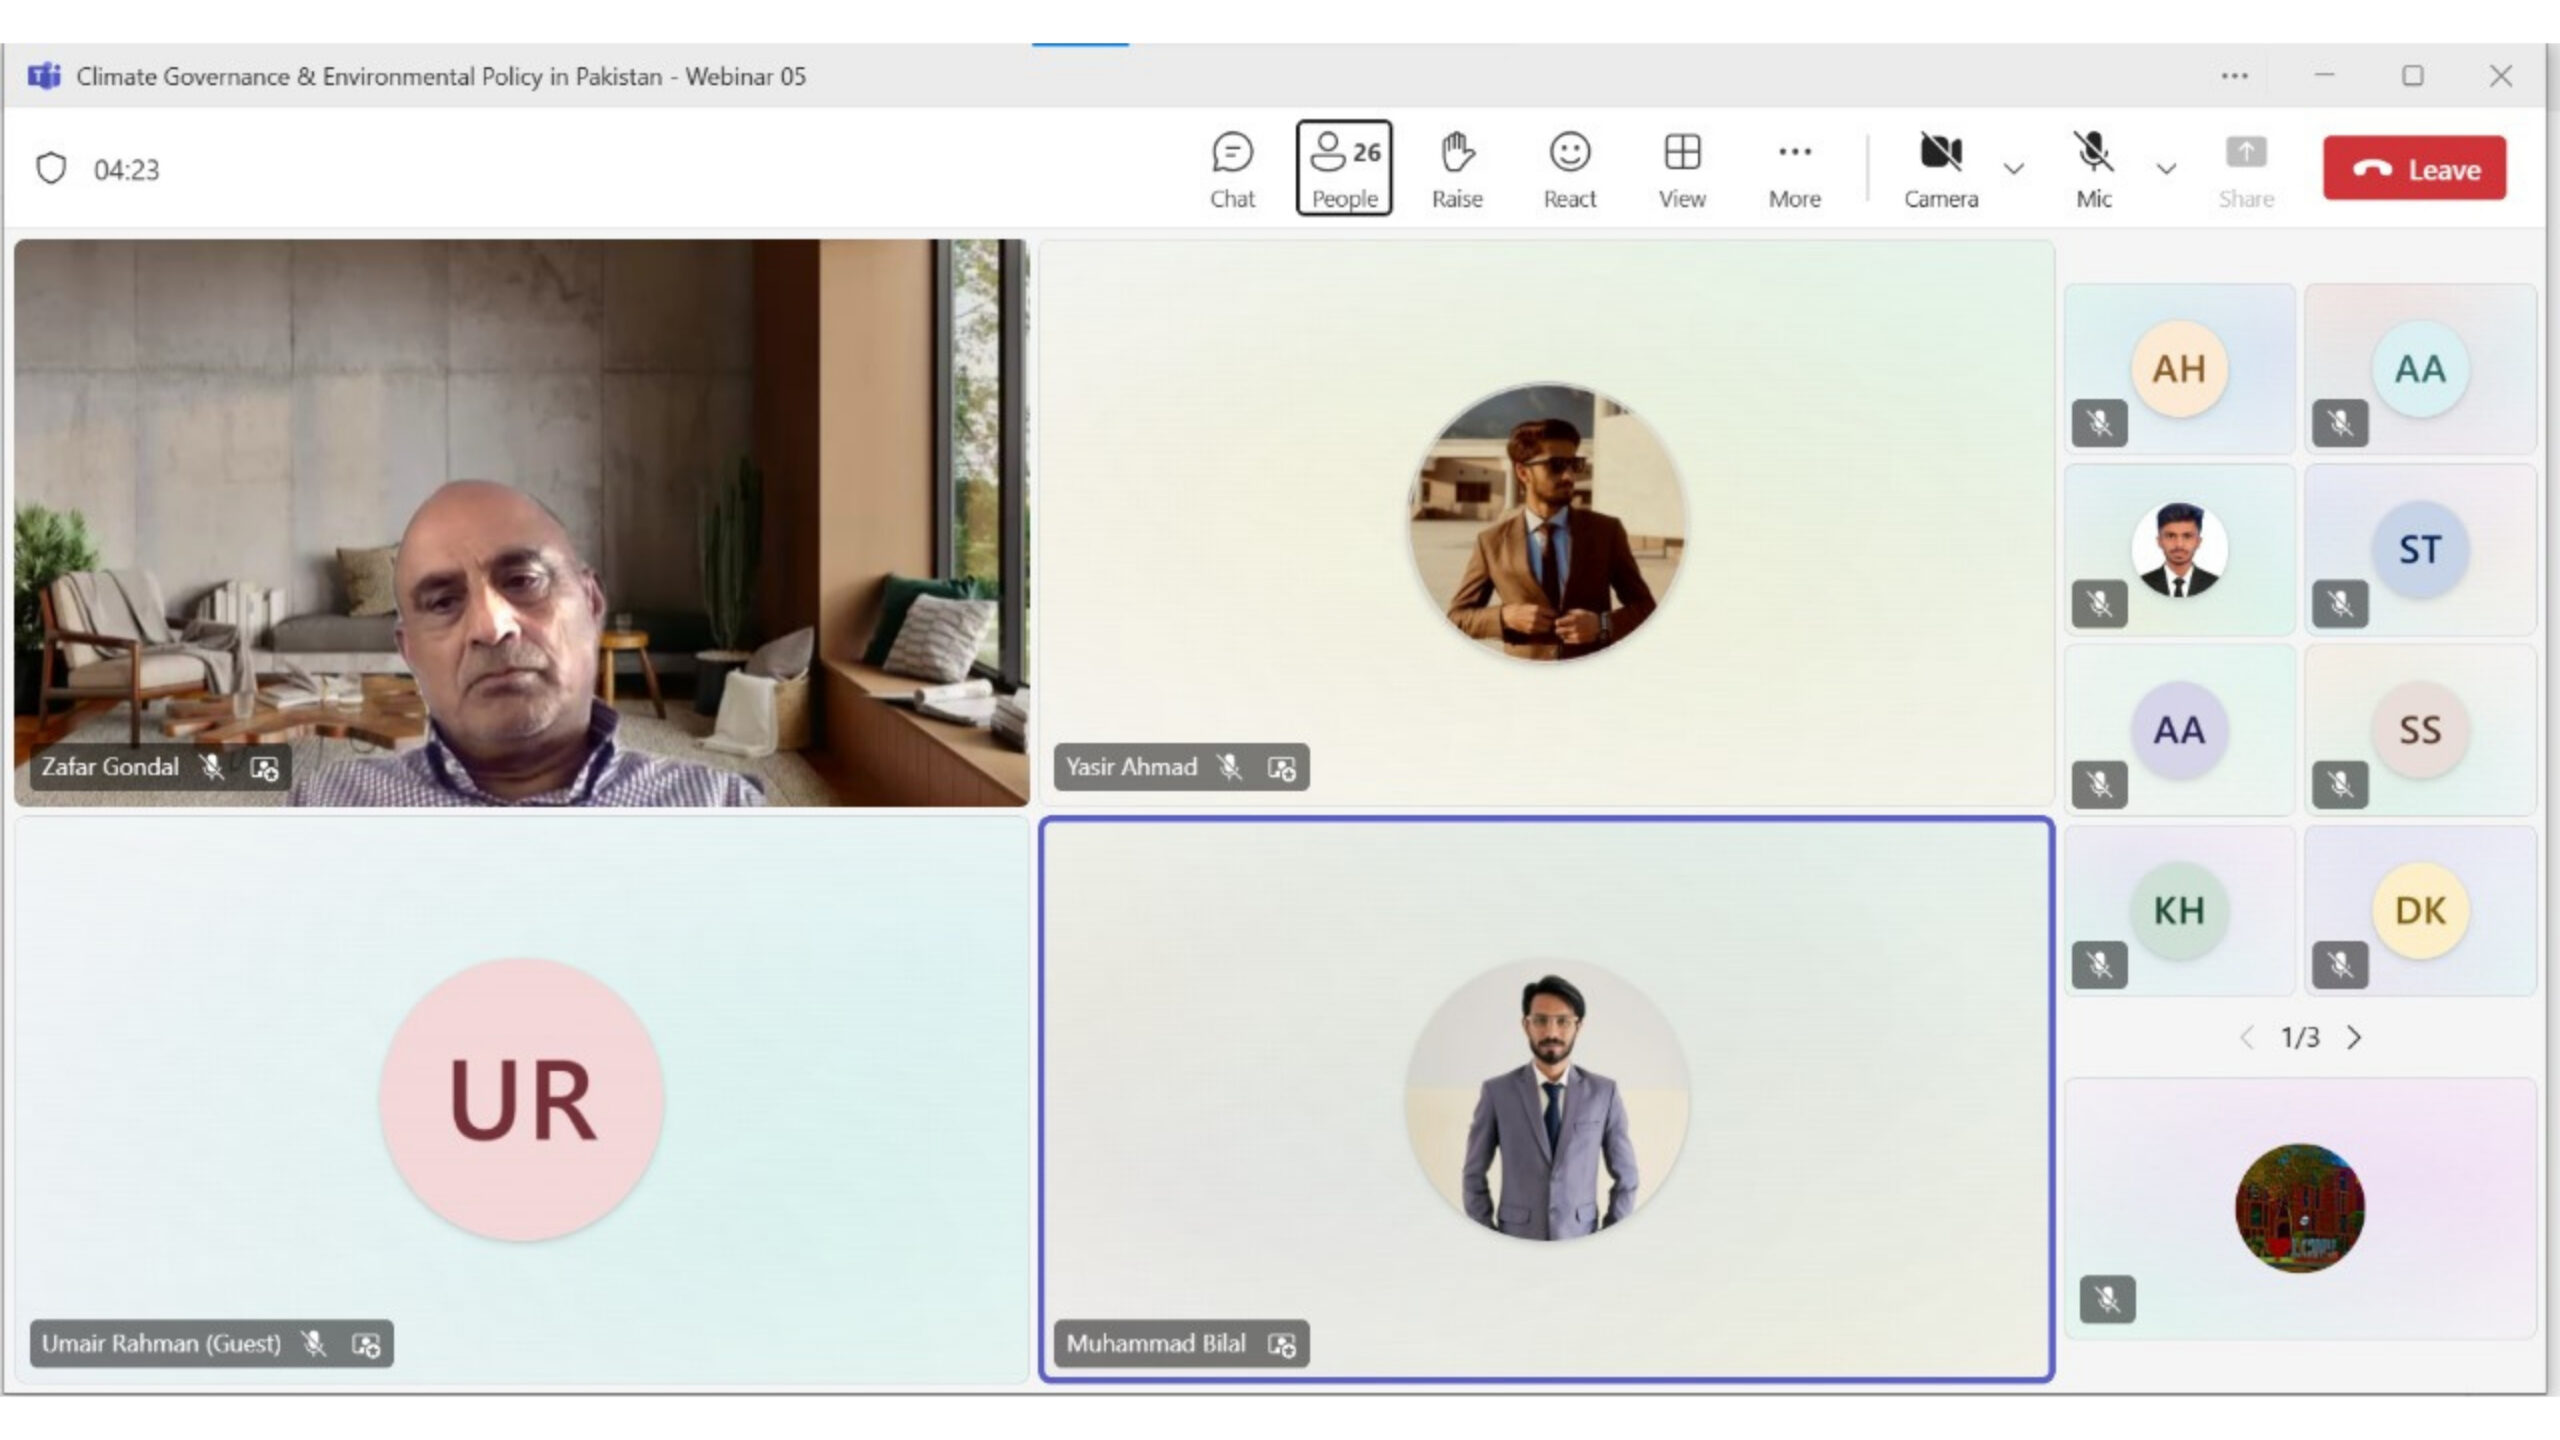Go to previous participants page
The height and width of the screenshot is (1440, 2560).
click(x=2247, y=1037)
